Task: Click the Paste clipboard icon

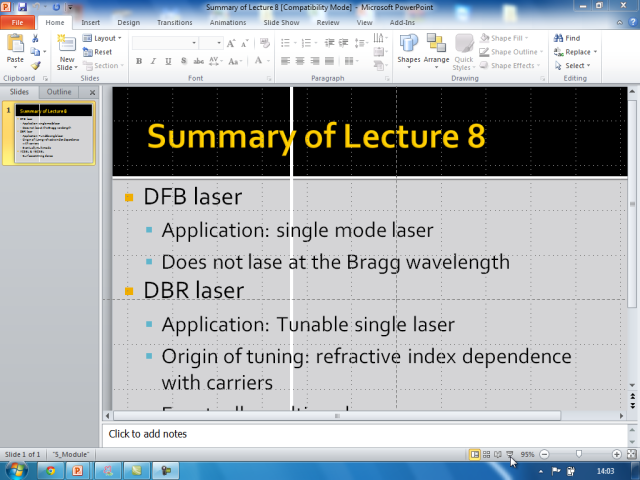Action: (x=15, y=43)
